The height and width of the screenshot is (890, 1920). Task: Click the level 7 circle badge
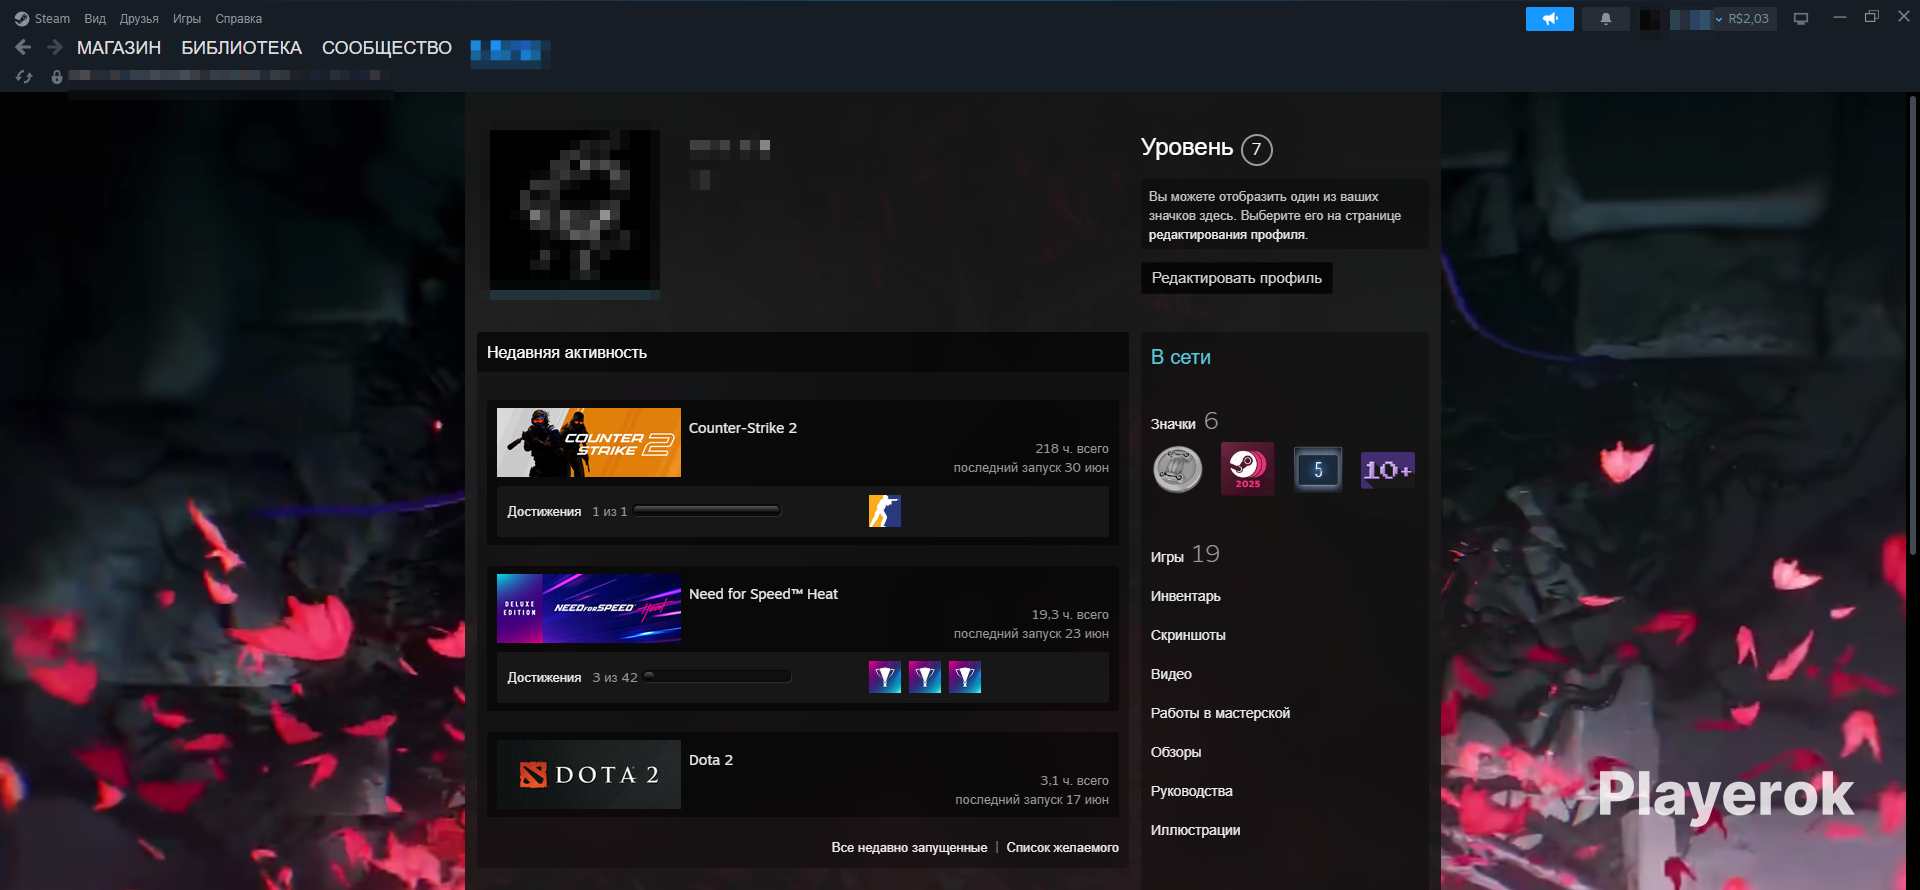click(x=1257, y=149)
